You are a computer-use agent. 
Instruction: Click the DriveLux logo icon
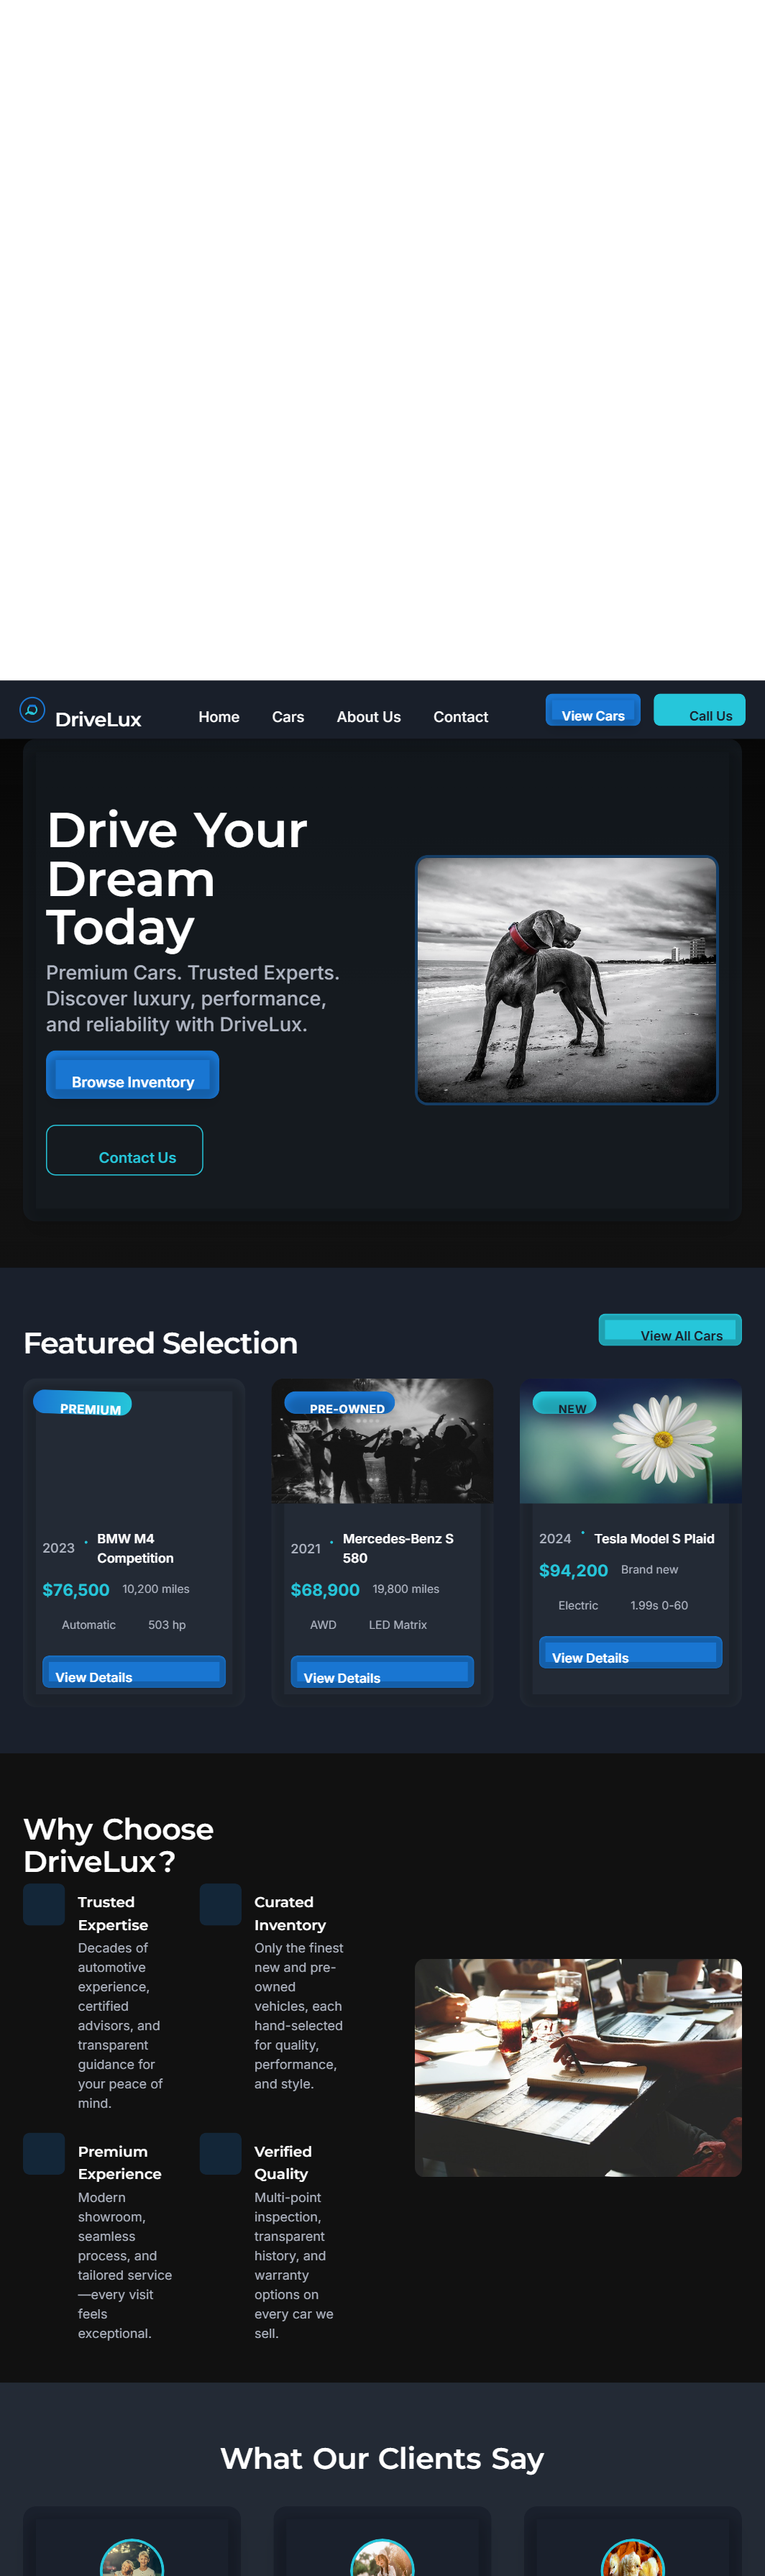[x=32, y=710]
